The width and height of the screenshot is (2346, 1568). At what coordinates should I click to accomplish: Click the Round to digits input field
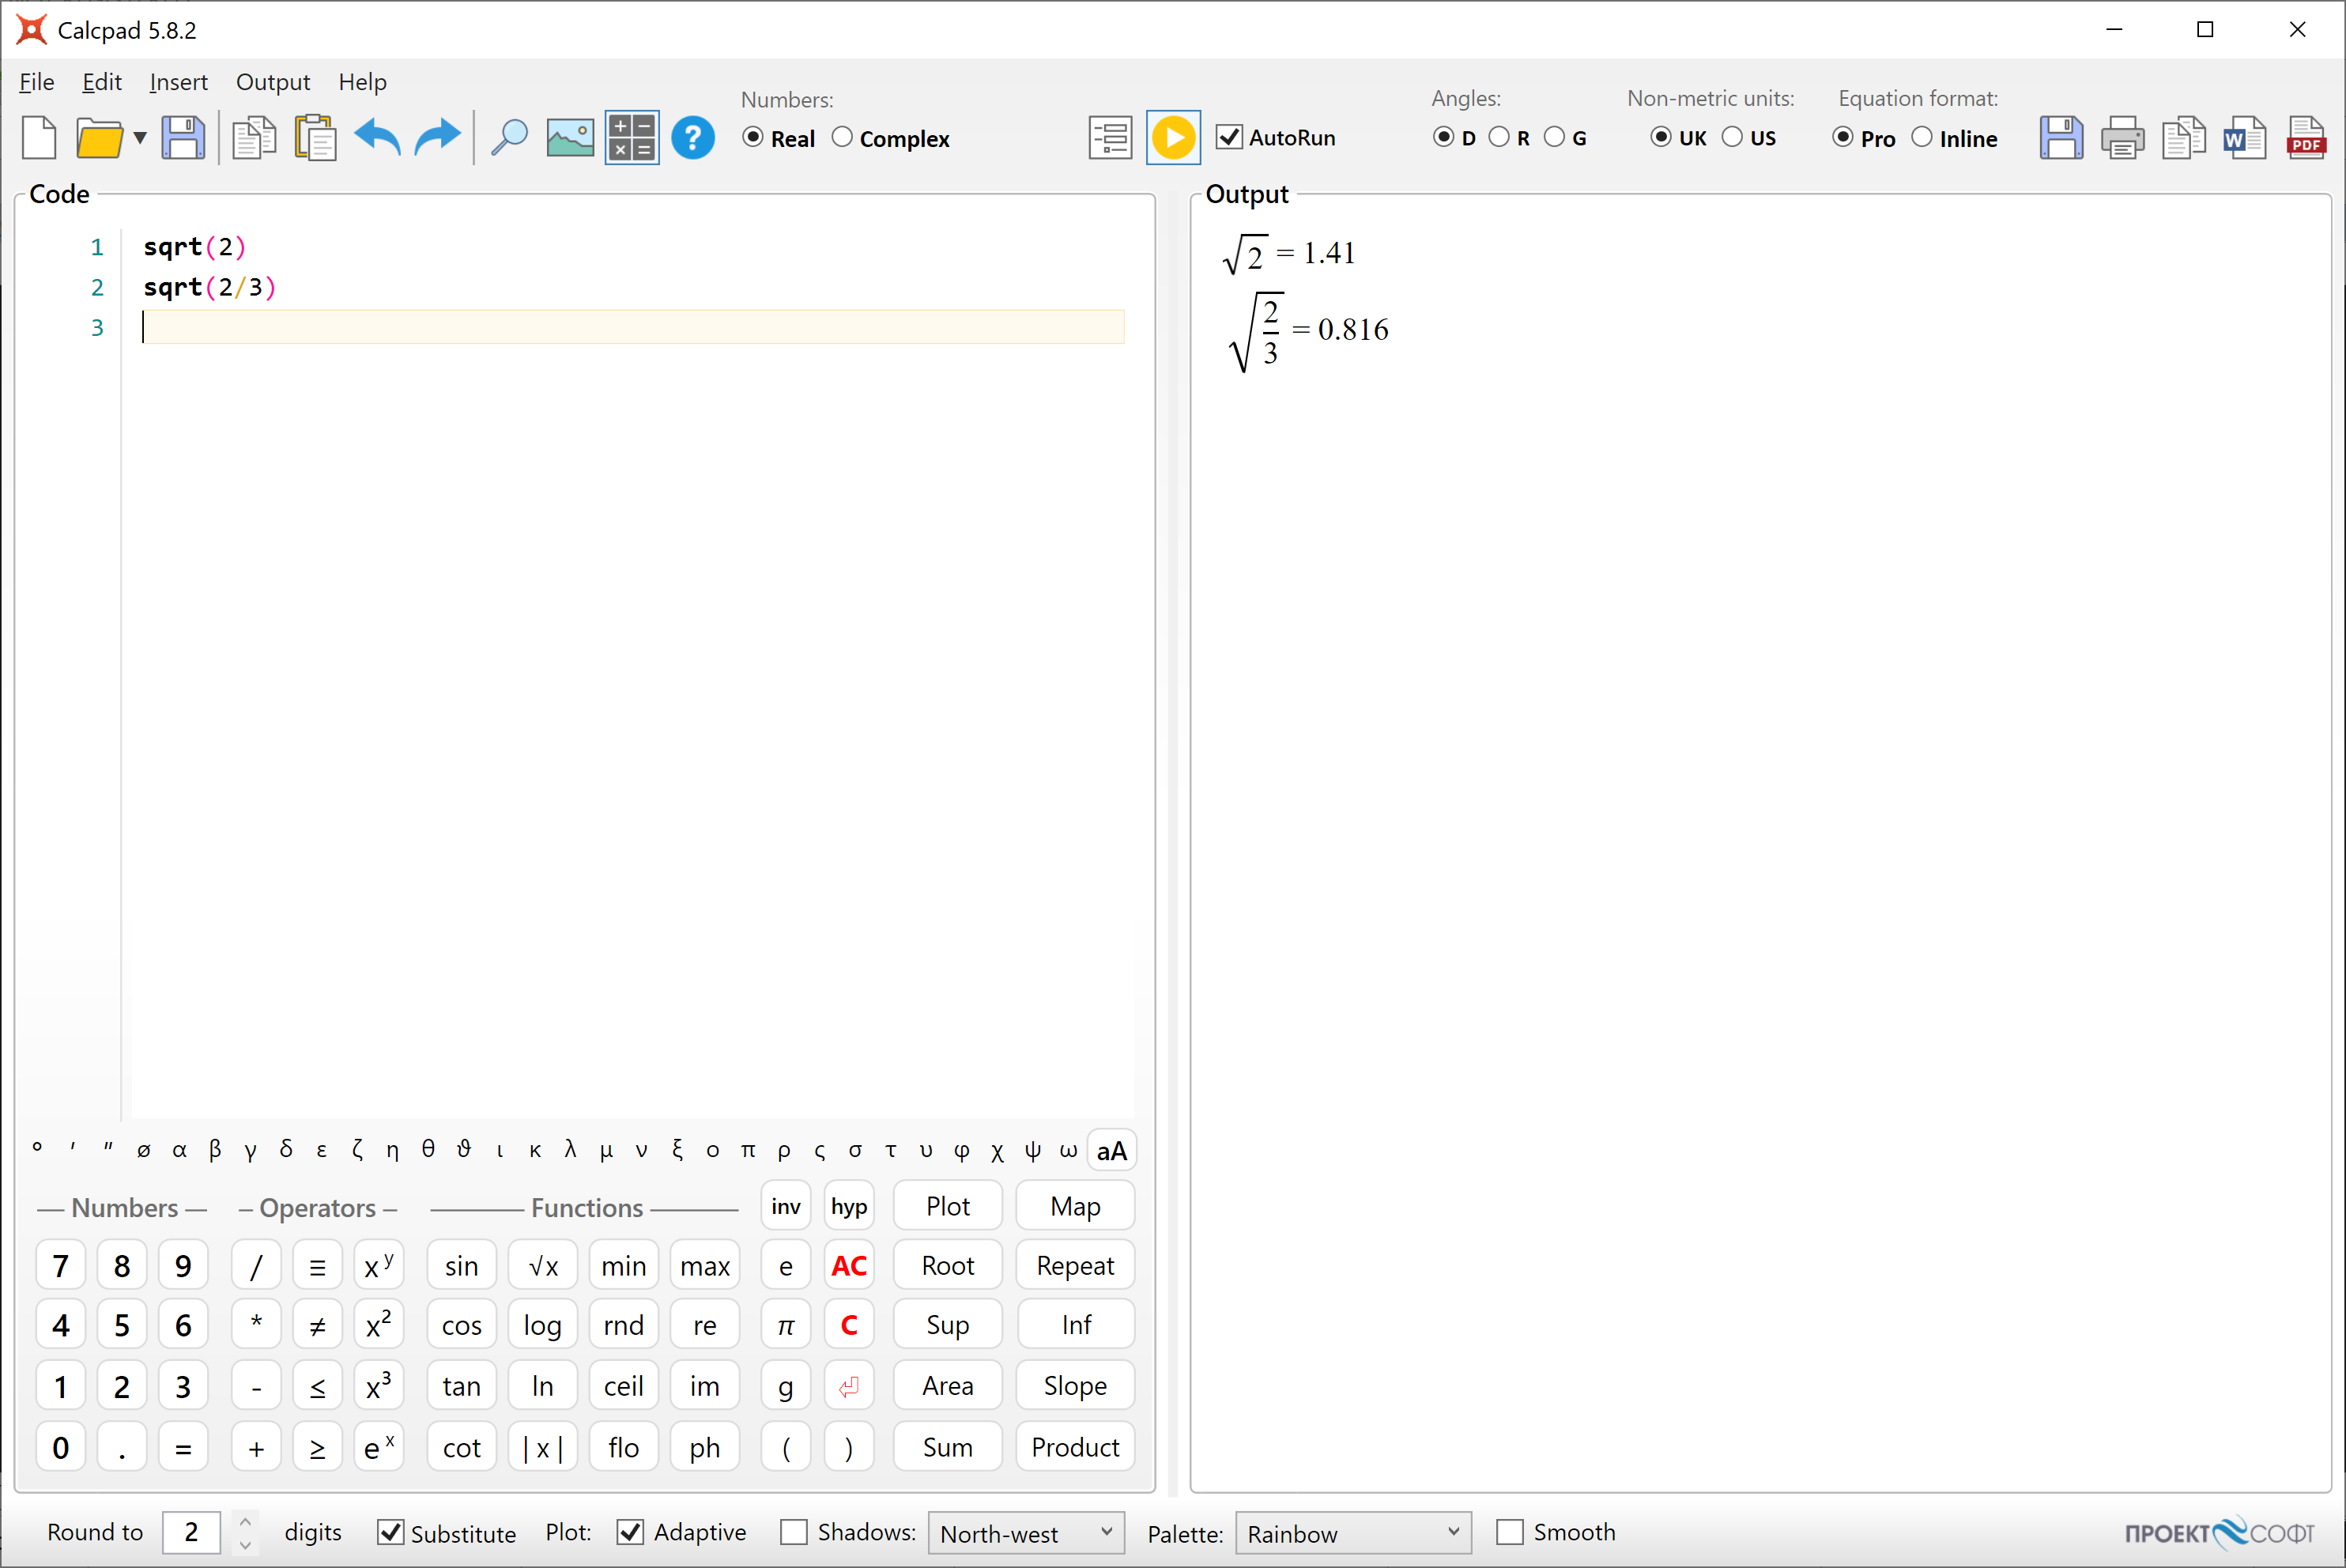[x=191, y=1532]
